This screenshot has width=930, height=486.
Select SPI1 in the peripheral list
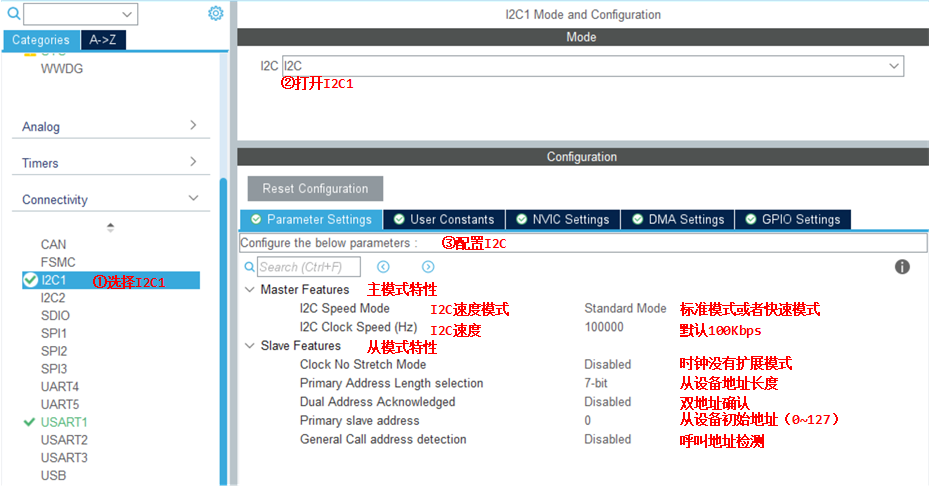click(x=54, y=333)
